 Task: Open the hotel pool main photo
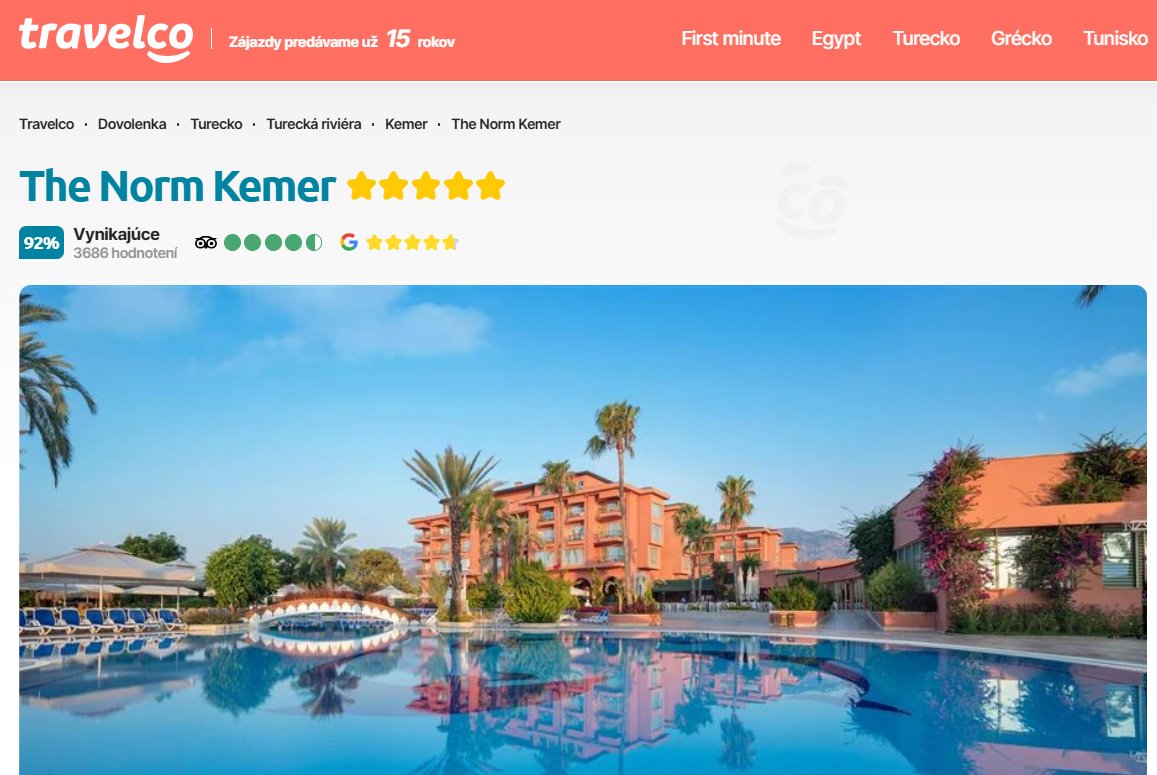(583, 530)
